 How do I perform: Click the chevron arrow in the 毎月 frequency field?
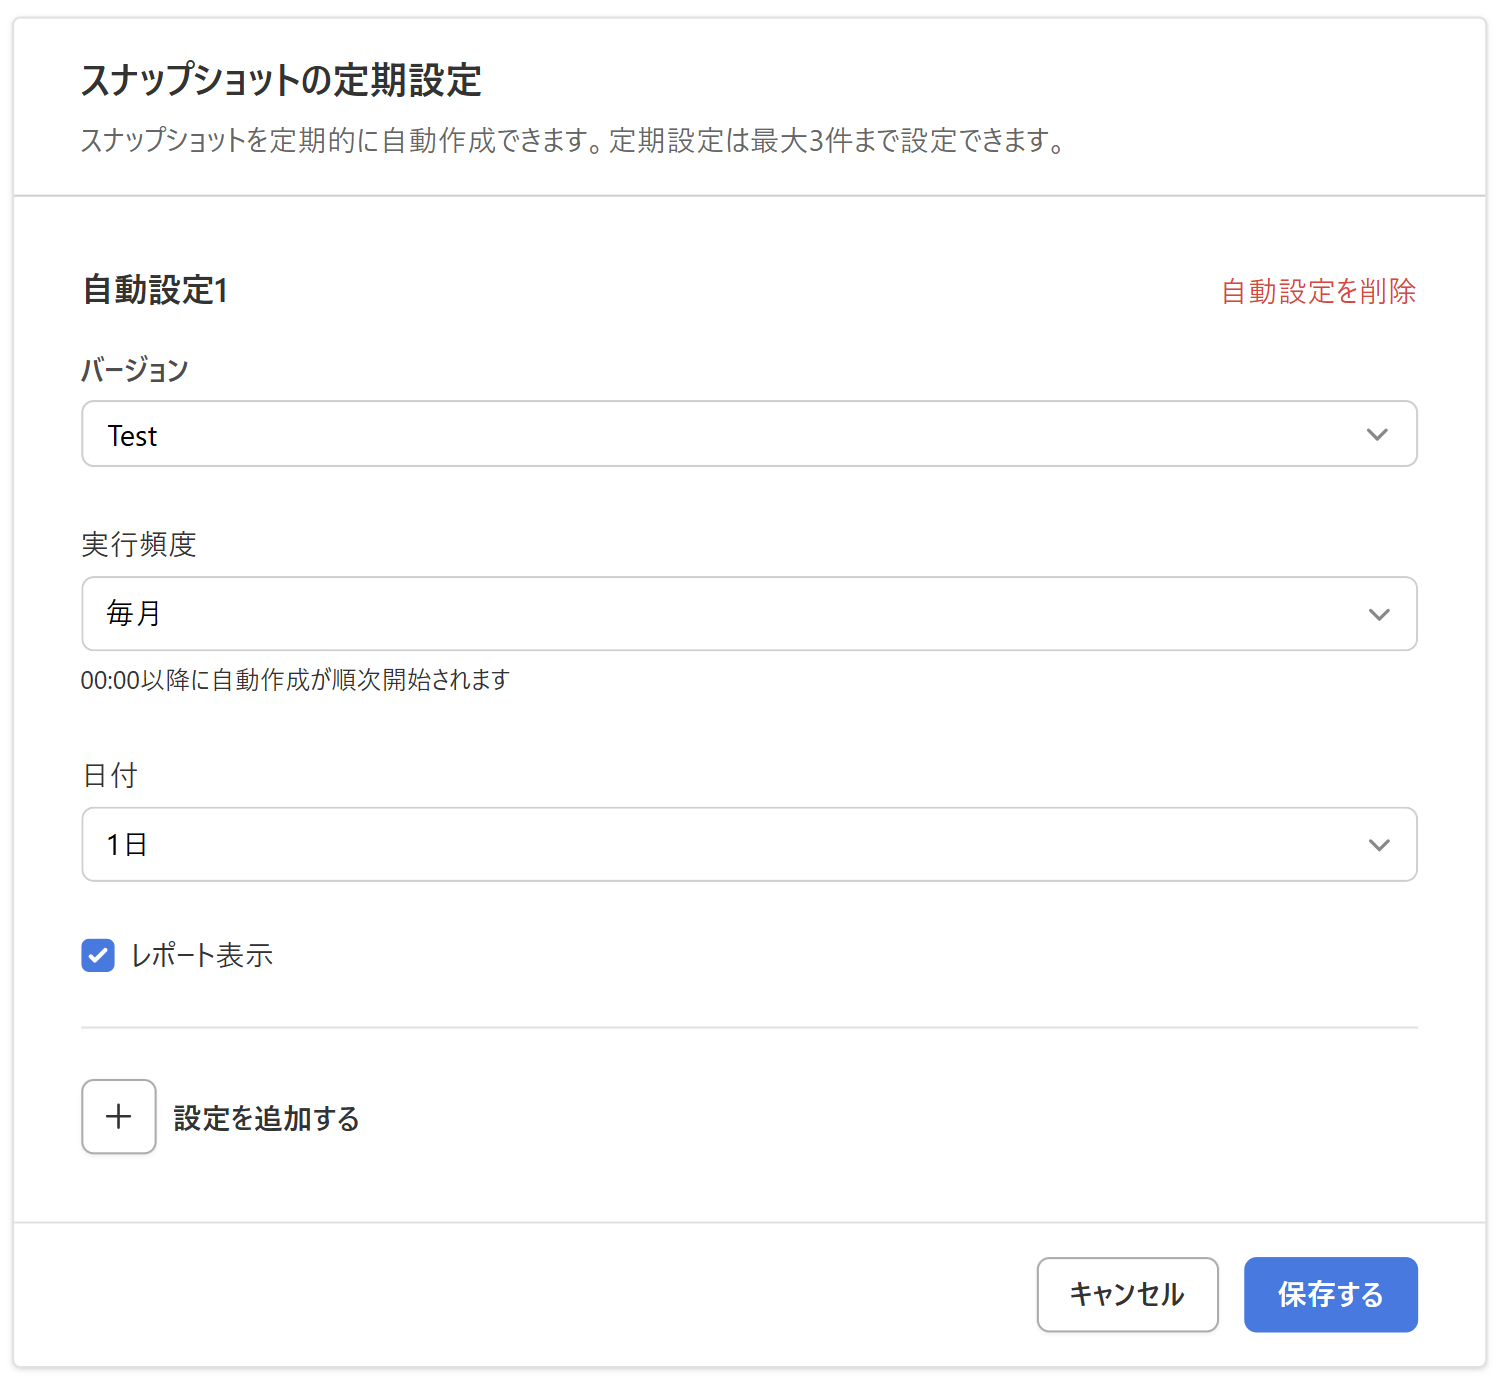click(1378, 614)
